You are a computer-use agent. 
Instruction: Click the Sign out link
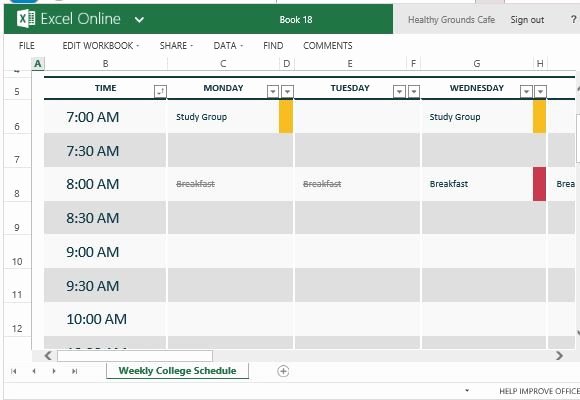527,20
